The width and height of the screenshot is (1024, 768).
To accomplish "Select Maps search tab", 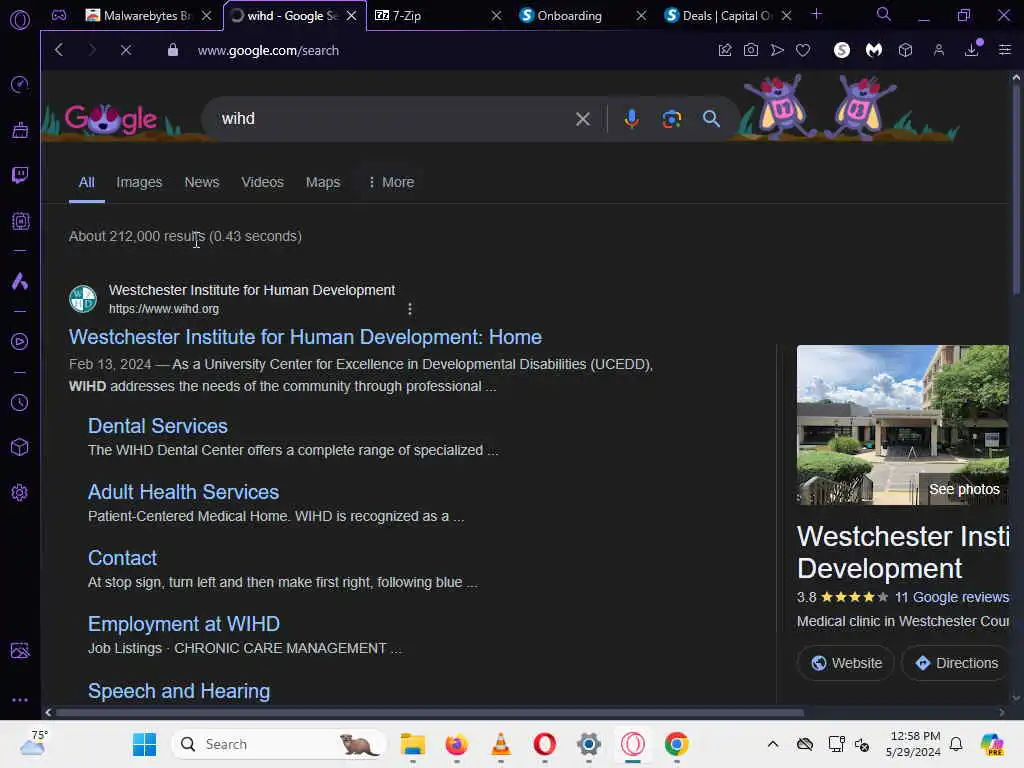I will point(323,182).
